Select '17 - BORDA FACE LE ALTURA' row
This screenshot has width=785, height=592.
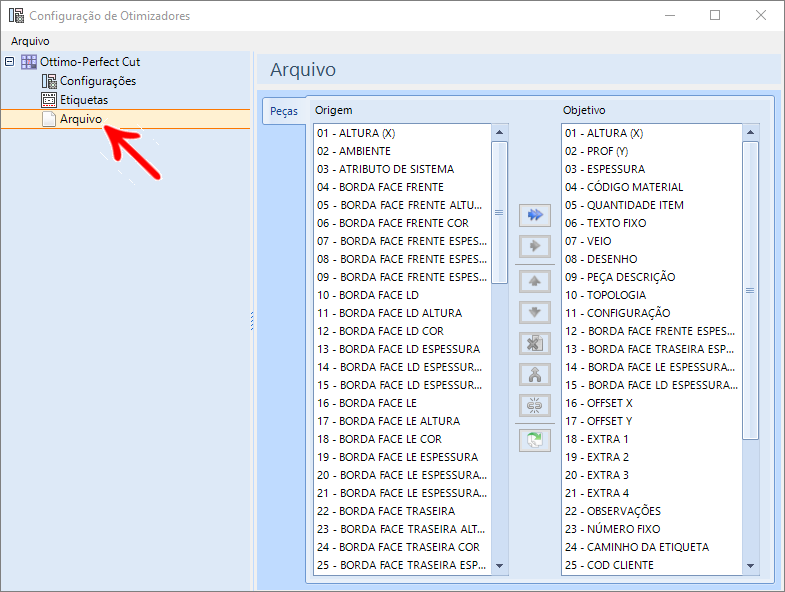tap(403, 422)
